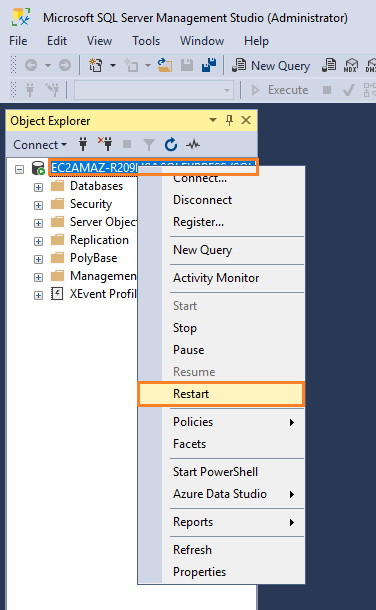376x610 pixels.
Task: Click the Disconnect icon in Object Explorer
Action: pyautogui.click(x=105, y=144)
